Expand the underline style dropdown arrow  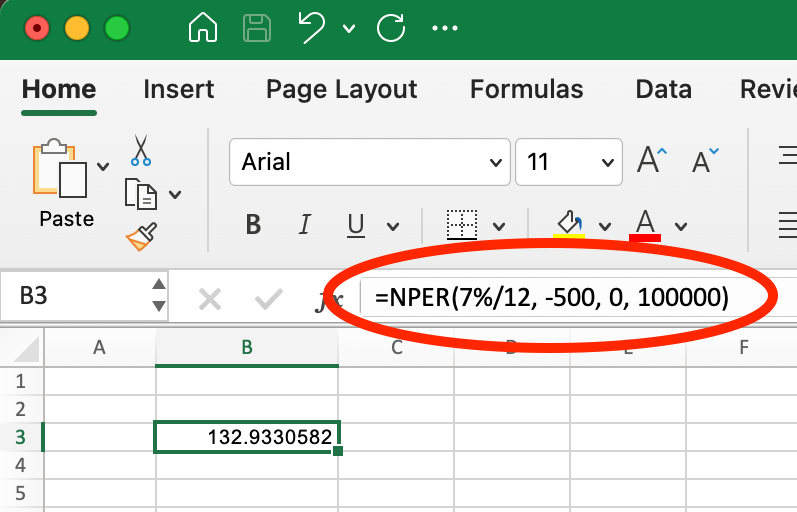click(393, 226)
